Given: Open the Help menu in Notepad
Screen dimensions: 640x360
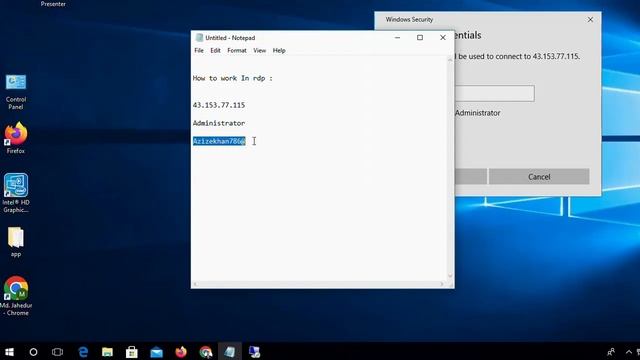Looking at the screenshot, I should coord(279,51).
